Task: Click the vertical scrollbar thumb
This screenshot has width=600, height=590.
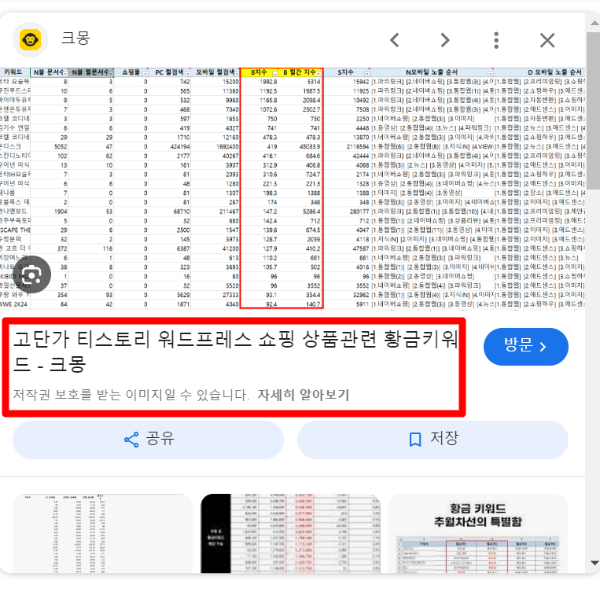Action: tap(594, 111)
